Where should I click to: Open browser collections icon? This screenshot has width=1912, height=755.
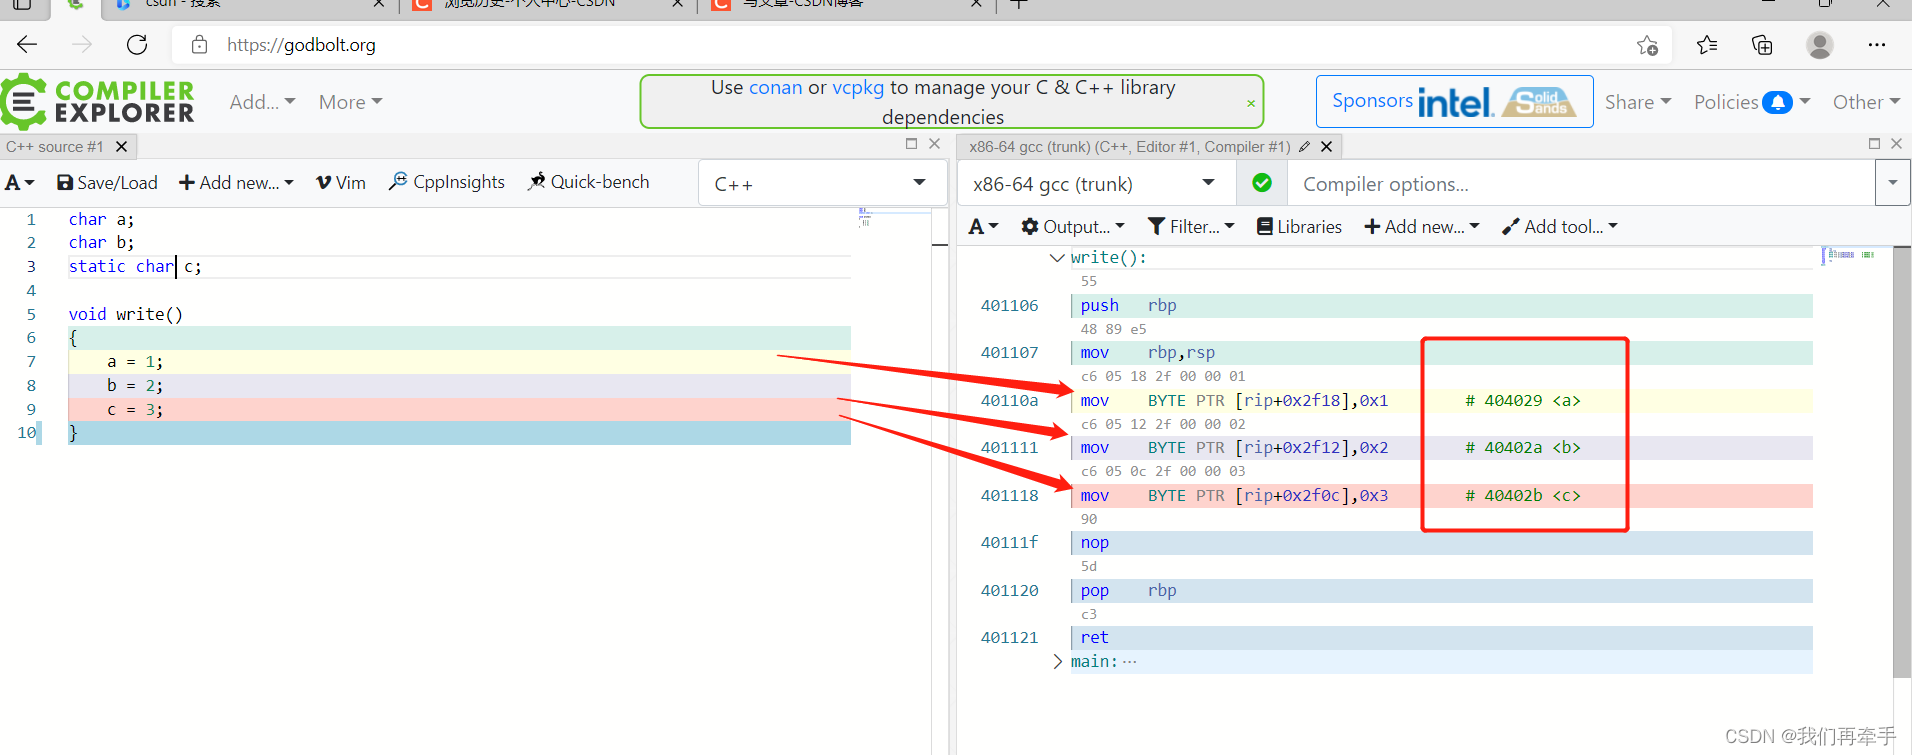point(1762,45)
